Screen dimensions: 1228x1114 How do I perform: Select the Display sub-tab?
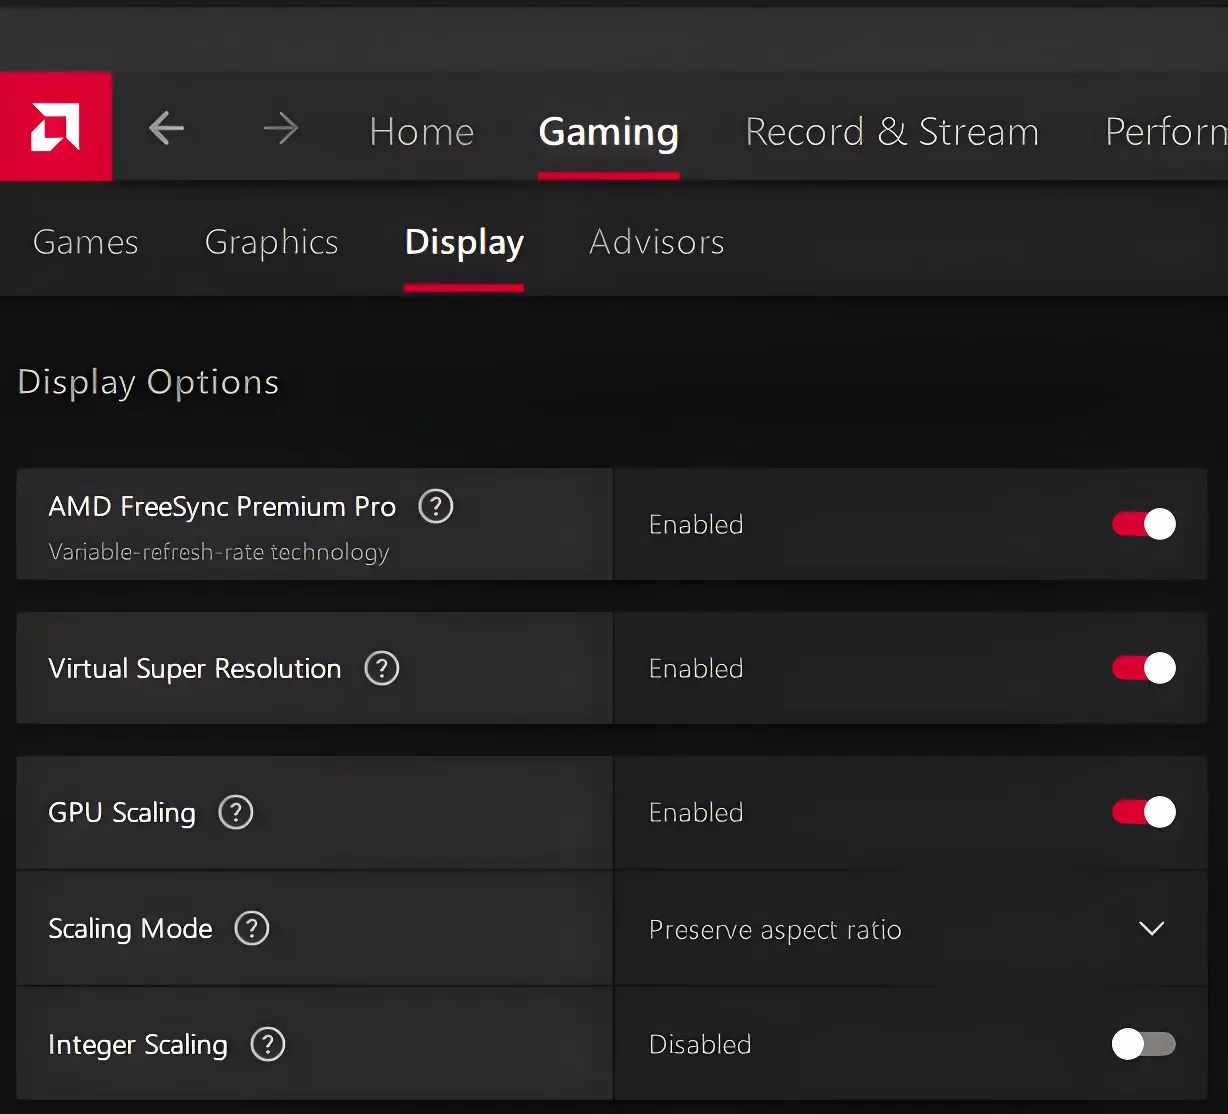tap(464, 243)
